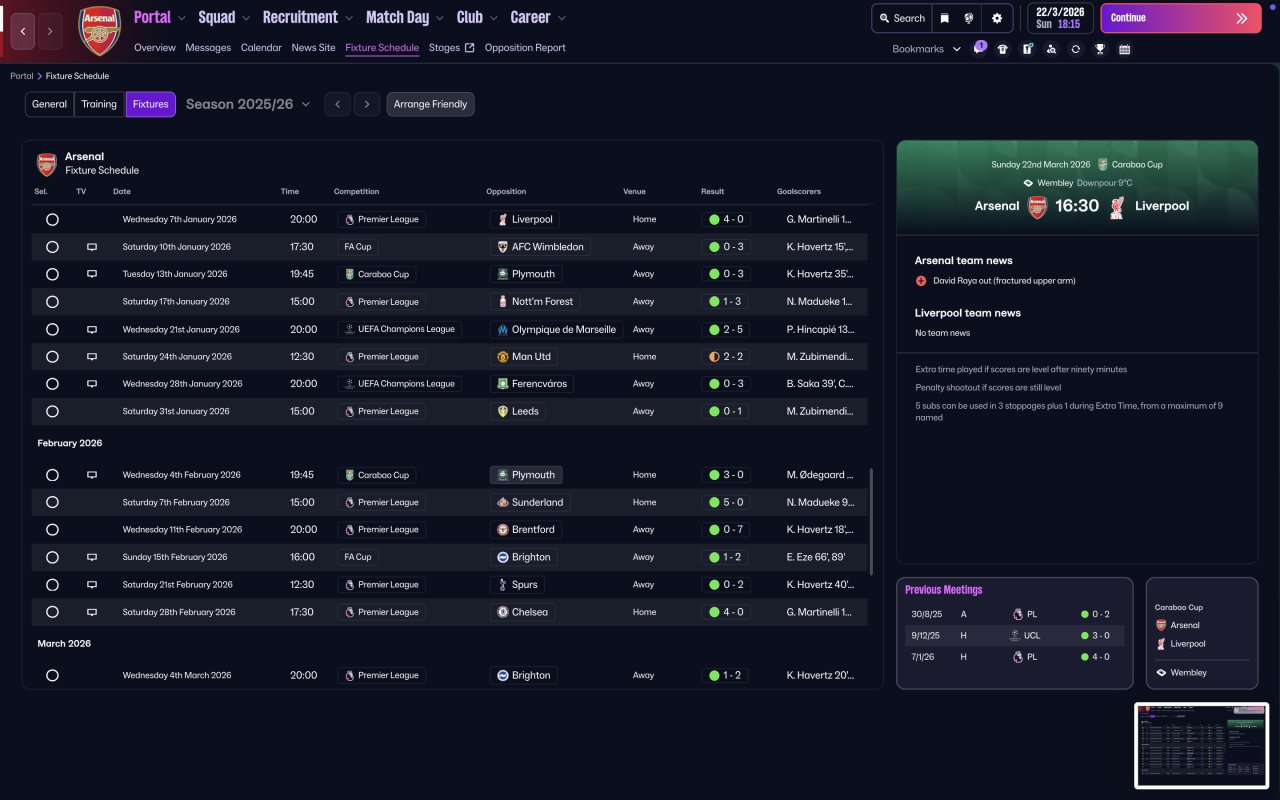Open the messages bubble with notification badge
The image size is (1280, 800).
coord(979,49)
